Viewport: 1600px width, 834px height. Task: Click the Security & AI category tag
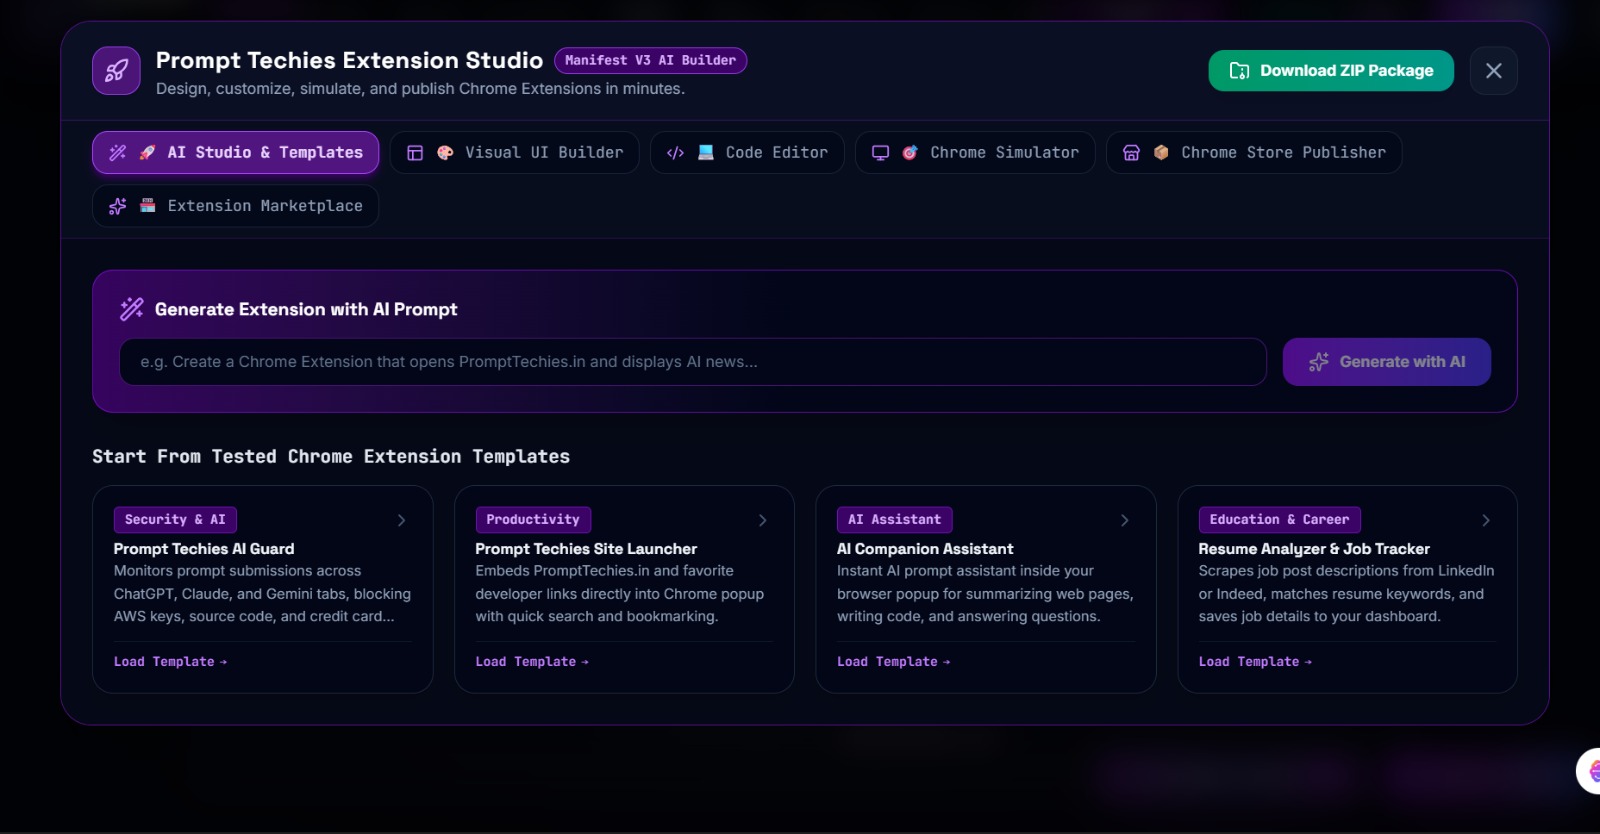175,520
